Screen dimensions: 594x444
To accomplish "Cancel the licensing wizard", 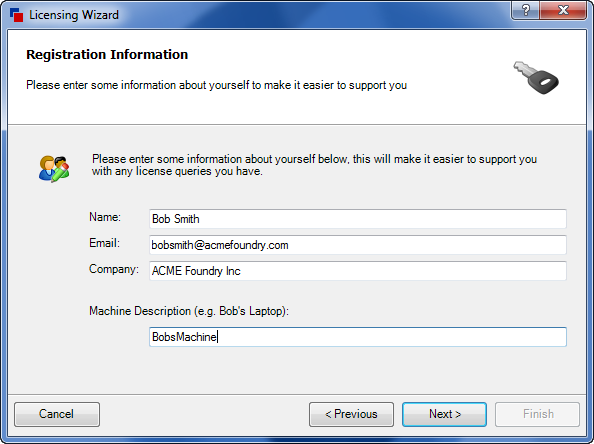I will point(57,414).
